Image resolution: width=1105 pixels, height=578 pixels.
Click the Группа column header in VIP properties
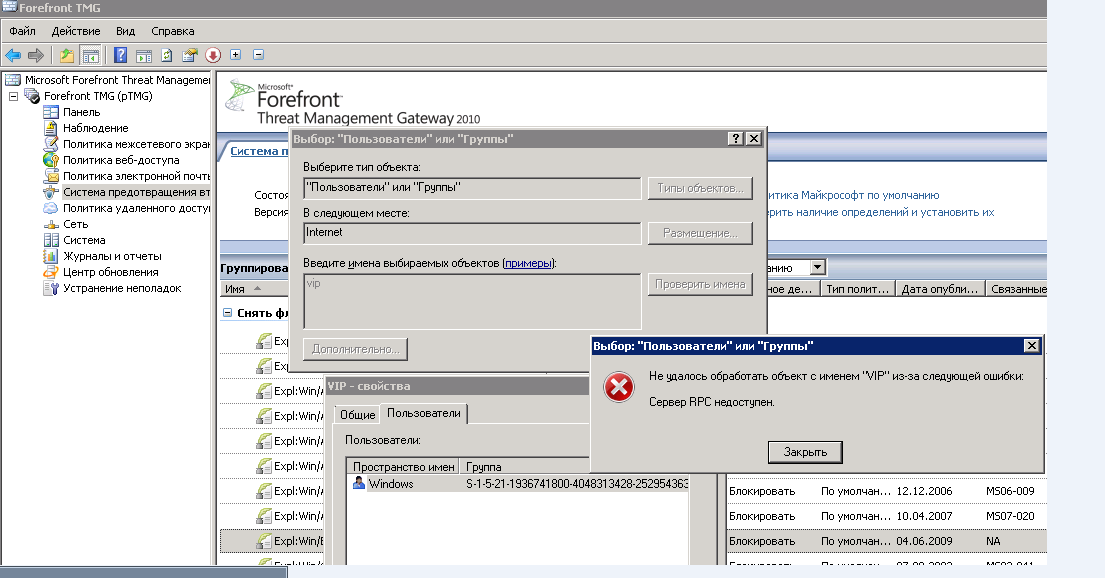pyautogui.click(x=524, y=467)
